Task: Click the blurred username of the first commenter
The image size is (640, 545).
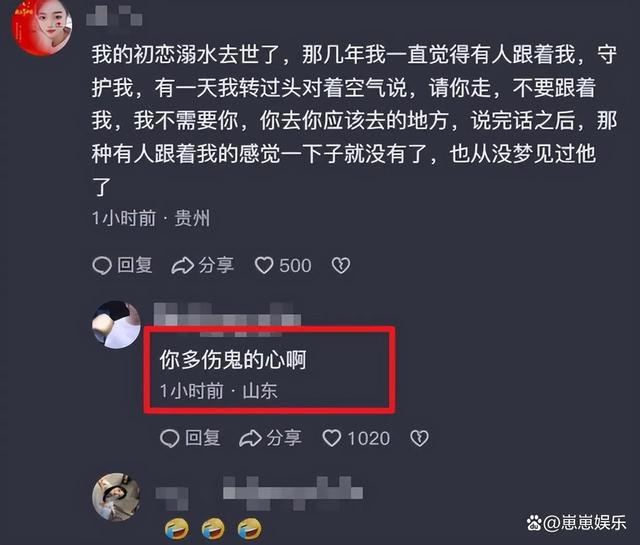Action: coord(114,16)
